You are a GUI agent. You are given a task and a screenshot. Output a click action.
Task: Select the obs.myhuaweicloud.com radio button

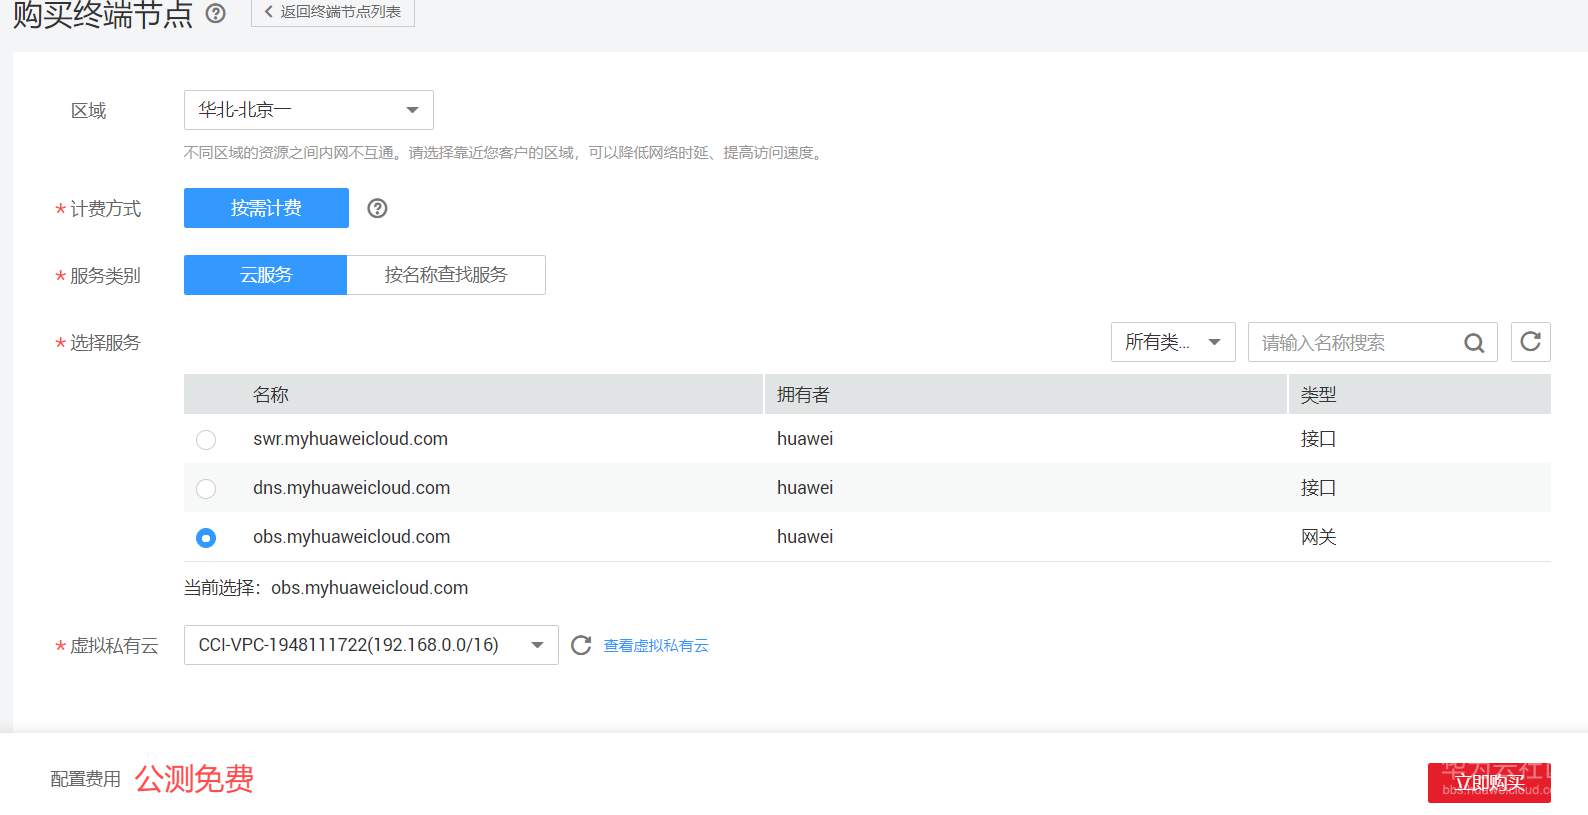coord(206,538)
